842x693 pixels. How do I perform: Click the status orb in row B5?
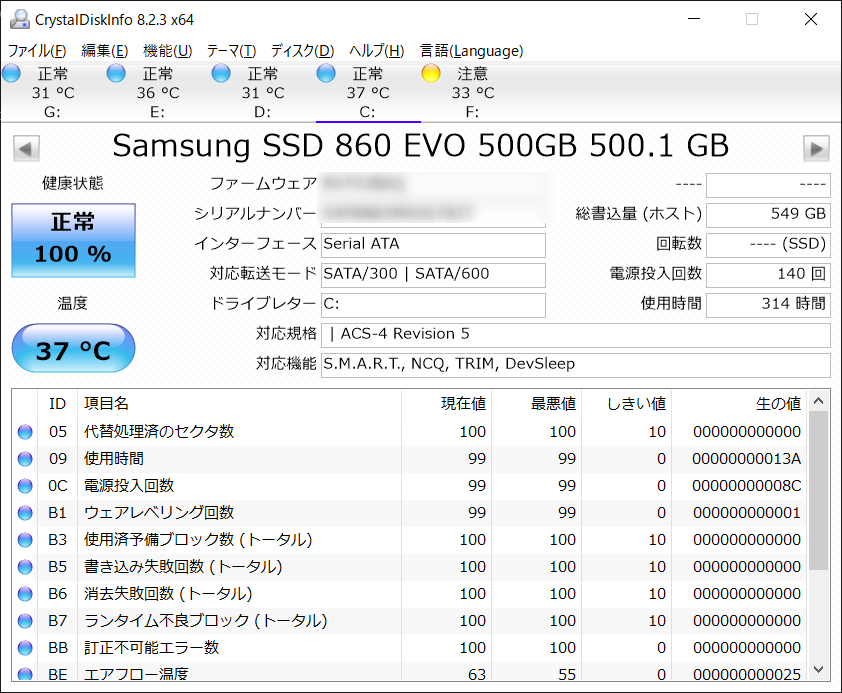point(25,566)
